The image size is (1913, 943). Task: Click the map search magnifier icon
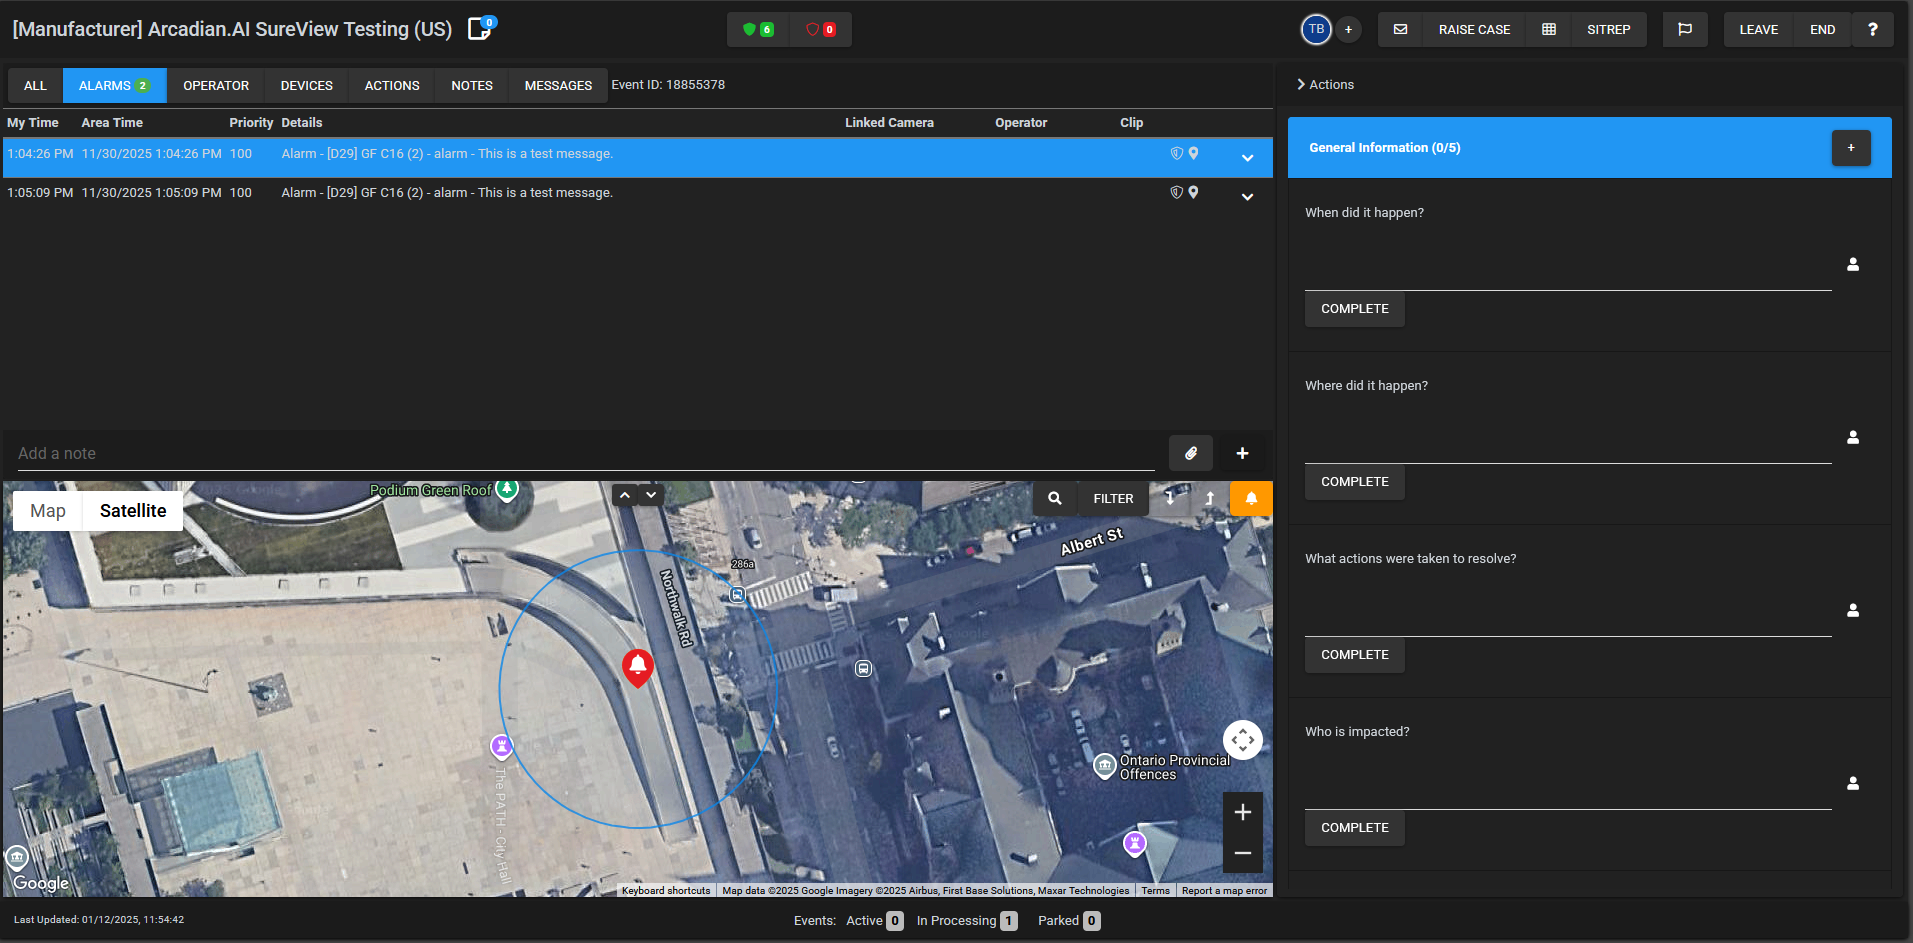1054,499
